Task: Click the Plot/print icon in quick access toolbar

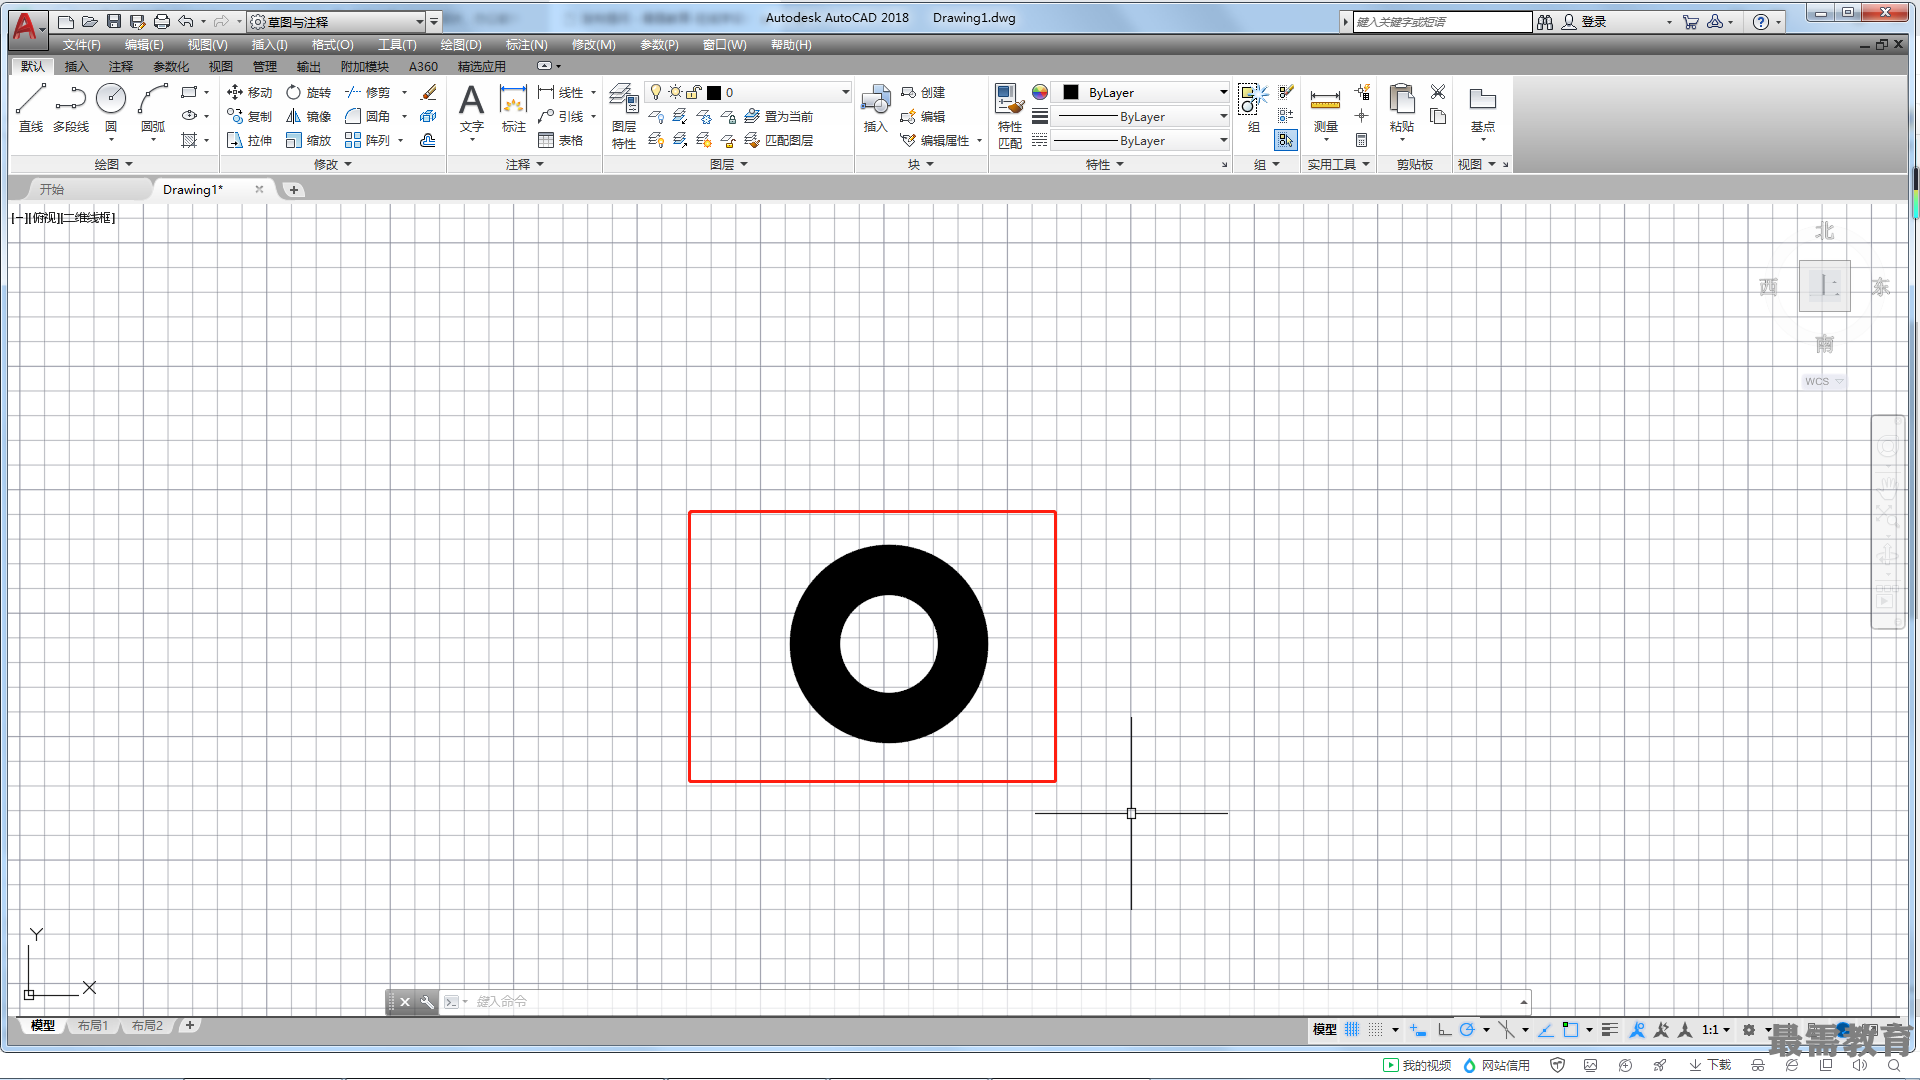Action: [161, 21]
